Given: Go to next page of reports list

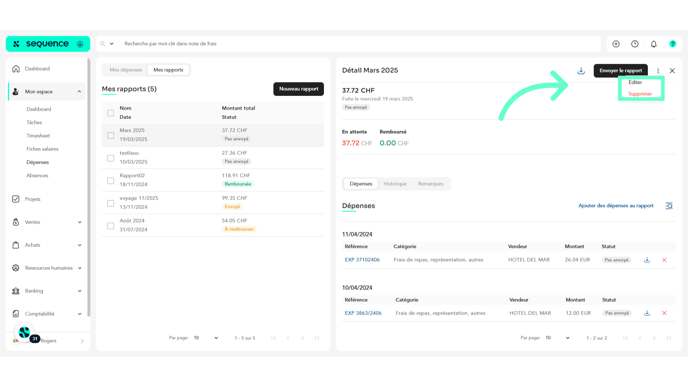Looking at the screenshot, I should tap(302, 338).
